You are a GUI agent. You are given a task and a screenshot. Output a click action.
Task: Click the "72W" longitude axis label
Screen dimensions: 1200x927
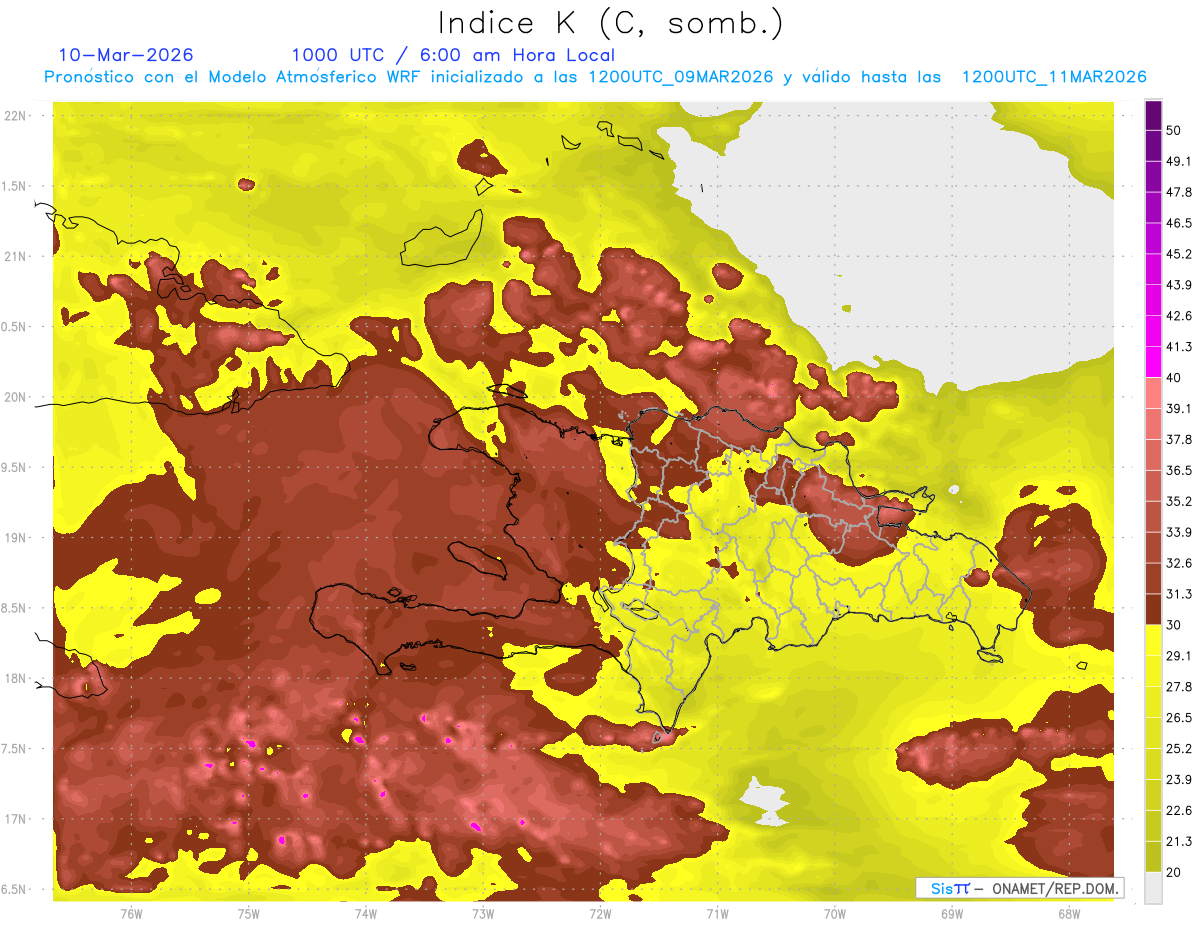point(600,913)
